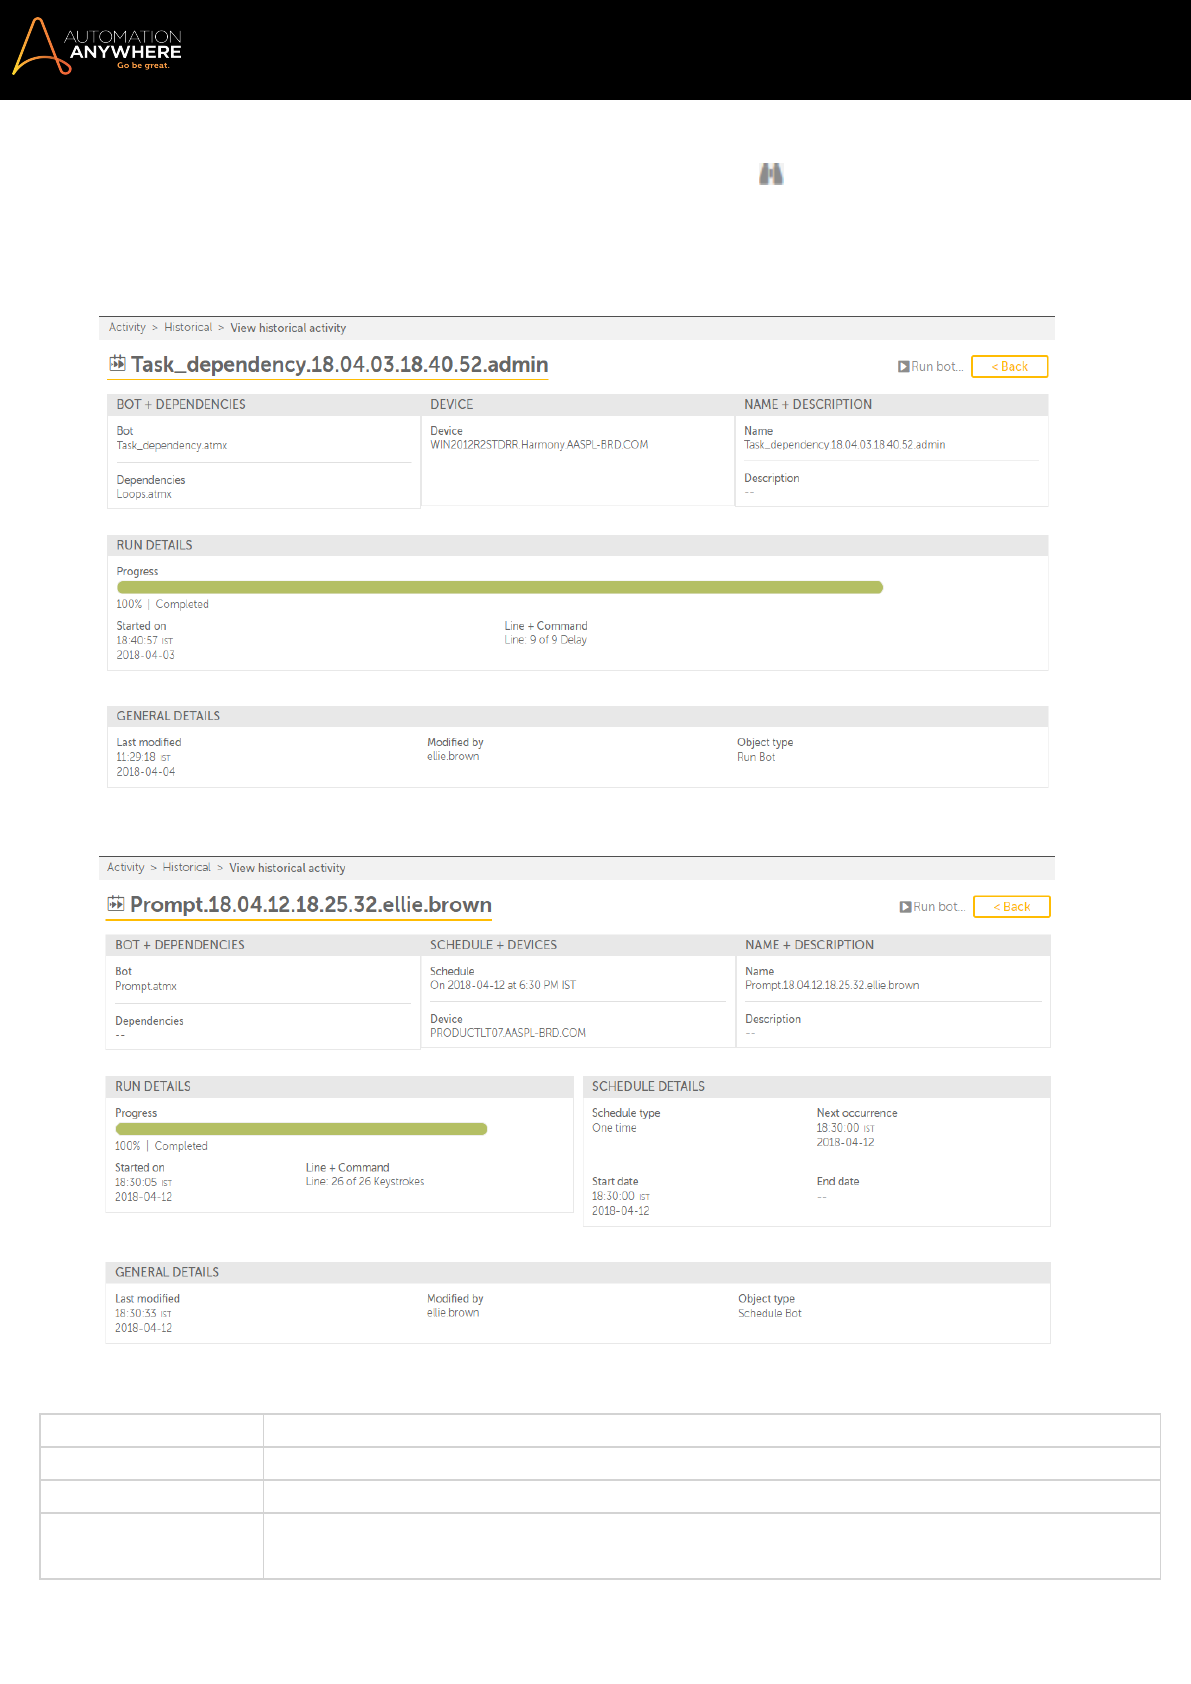Click the Prompt.18.04.12.18.25.32.ellie.brown heading

click(311, 905)
